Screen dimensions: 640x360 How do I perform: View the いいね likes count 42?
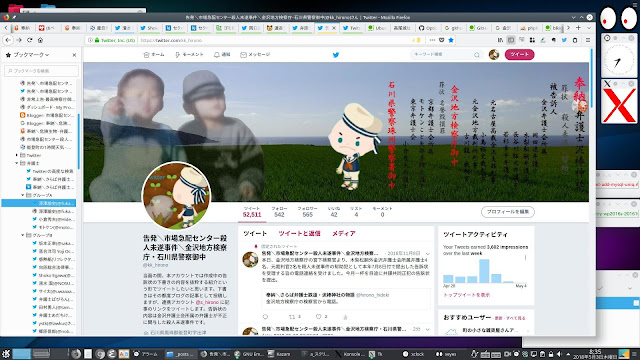point(334,212)
